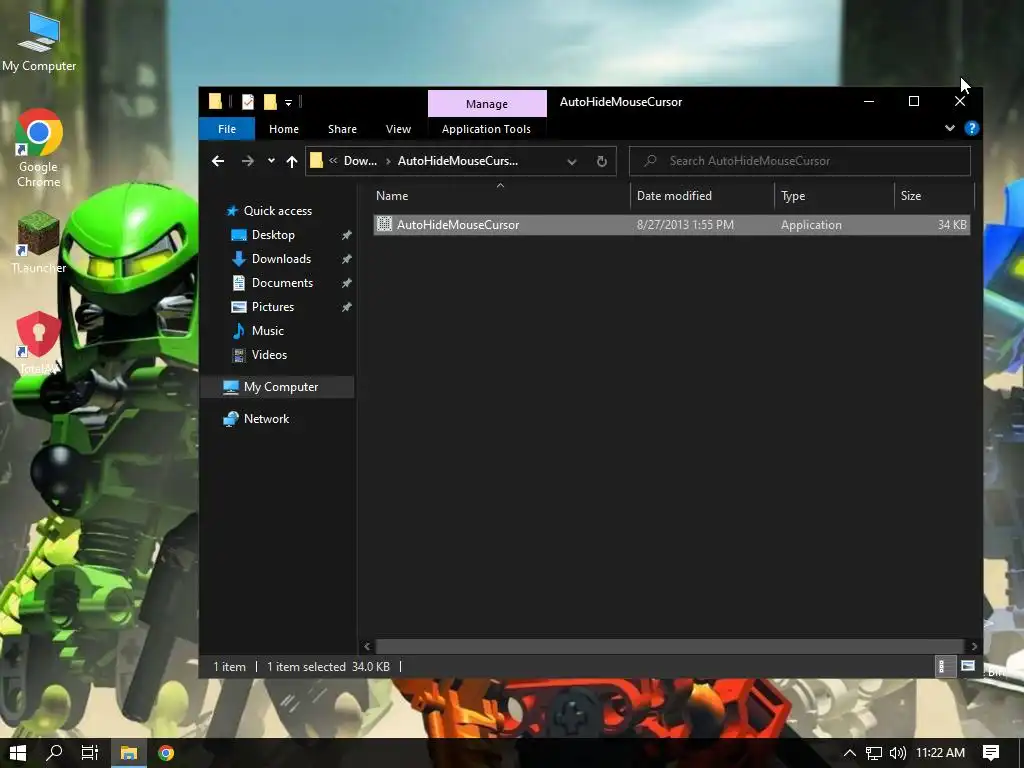Viewport: 1024px width, 768px height.
Task: Open Explorer help question mark icon
Action: pos(972,128)
